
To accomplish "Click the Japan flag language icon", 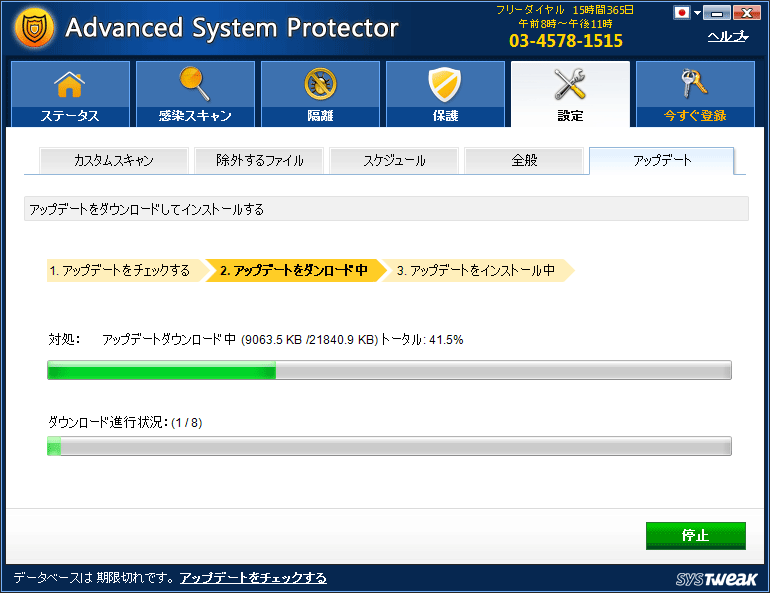I will 682,13.
